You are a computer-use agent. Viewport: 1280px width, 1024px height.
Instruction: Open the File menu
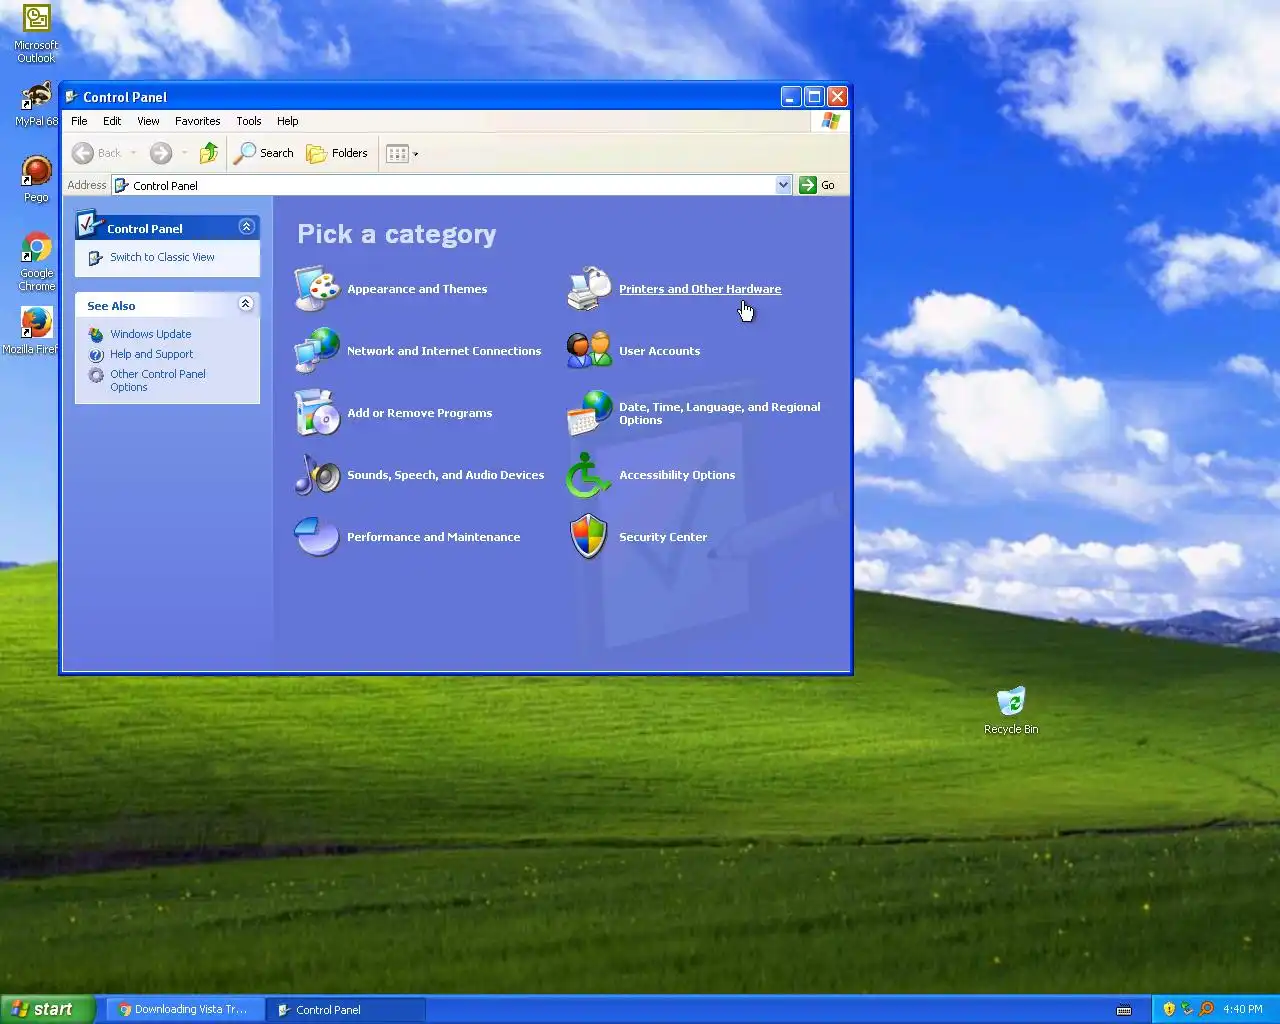[79, 121]
